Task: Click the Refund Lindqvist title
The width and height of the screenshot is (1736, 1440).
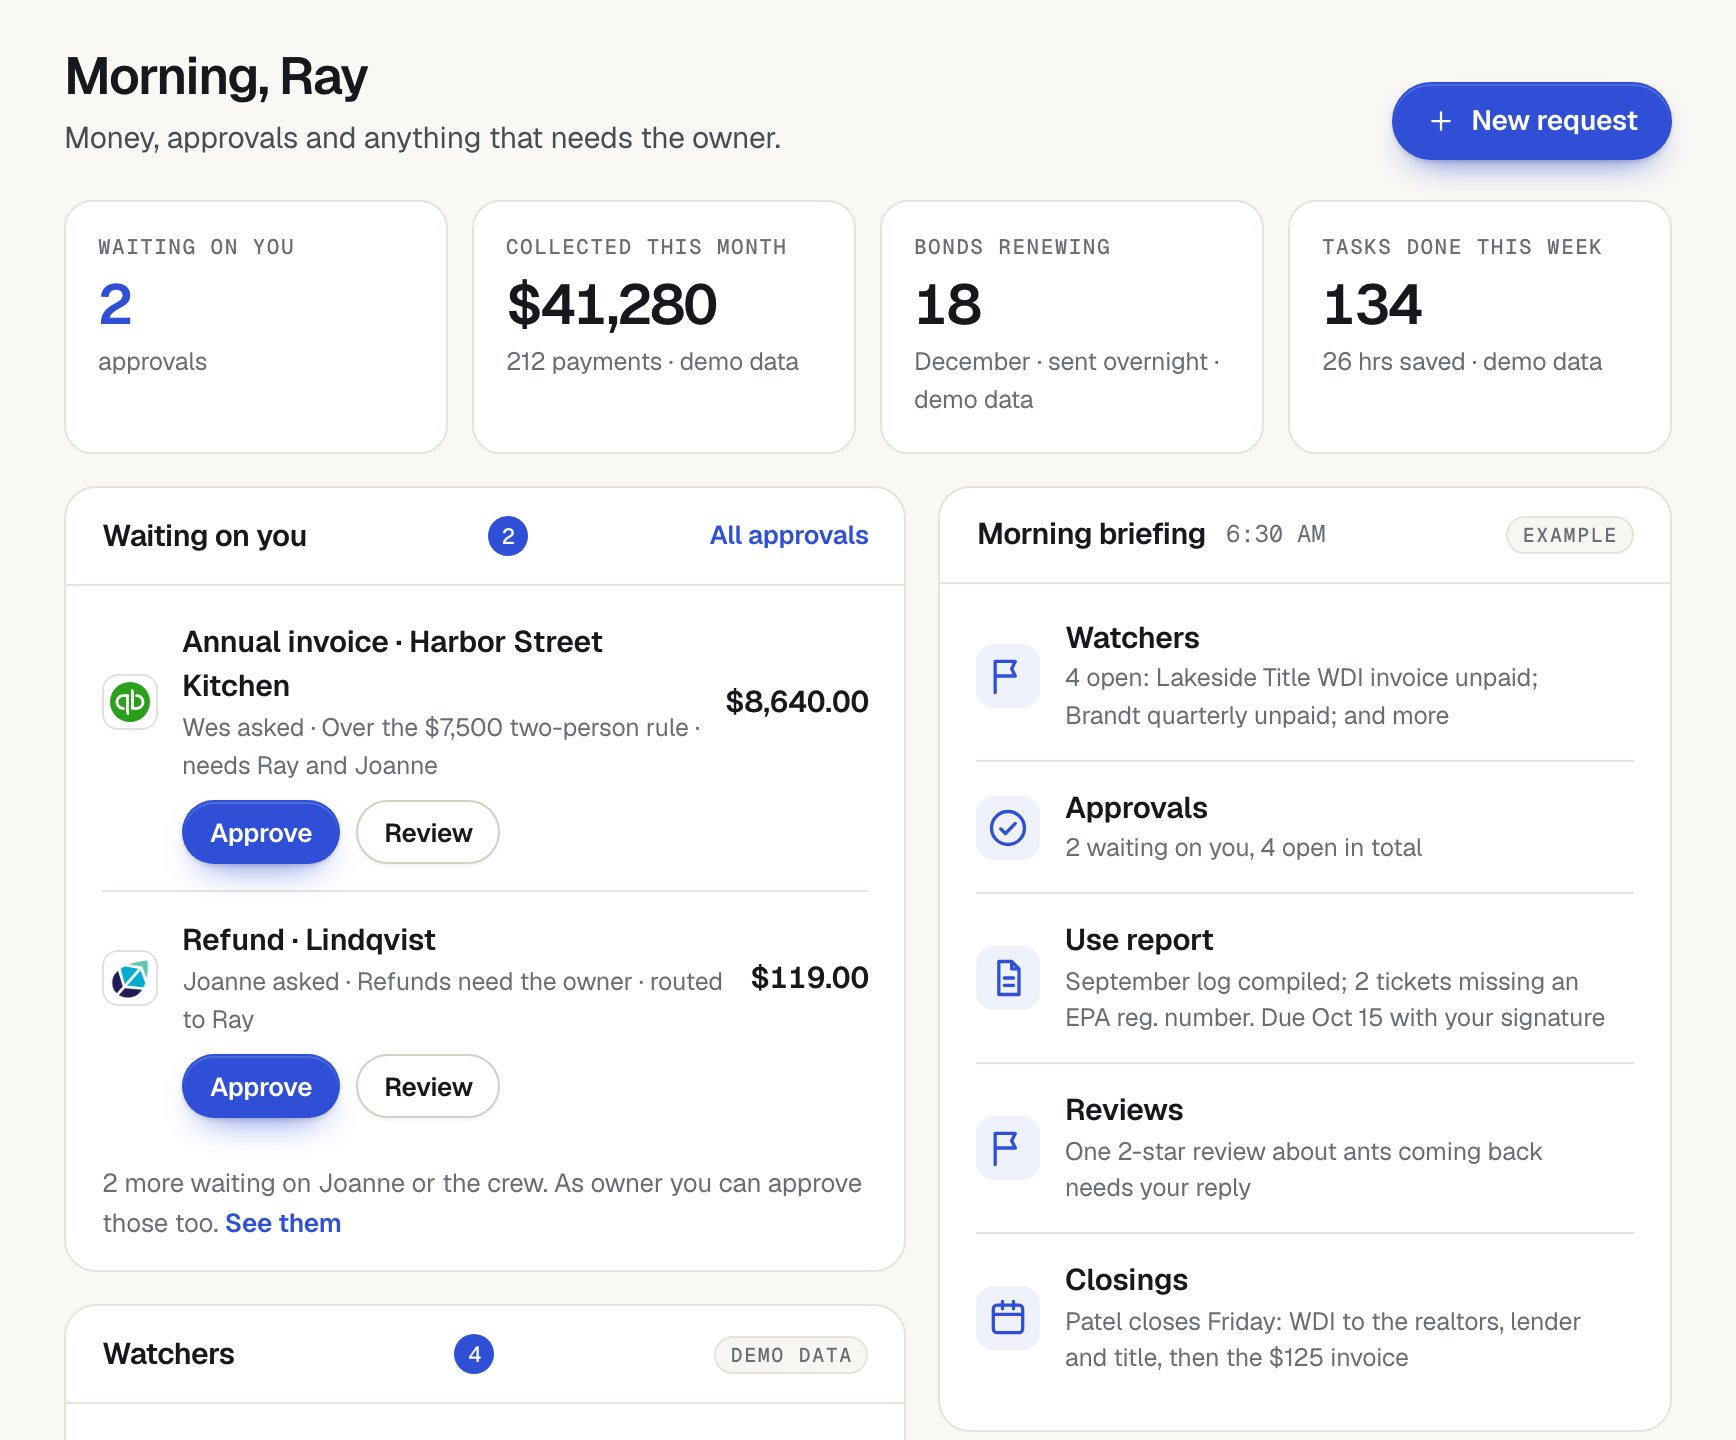Action: [309, 940]
